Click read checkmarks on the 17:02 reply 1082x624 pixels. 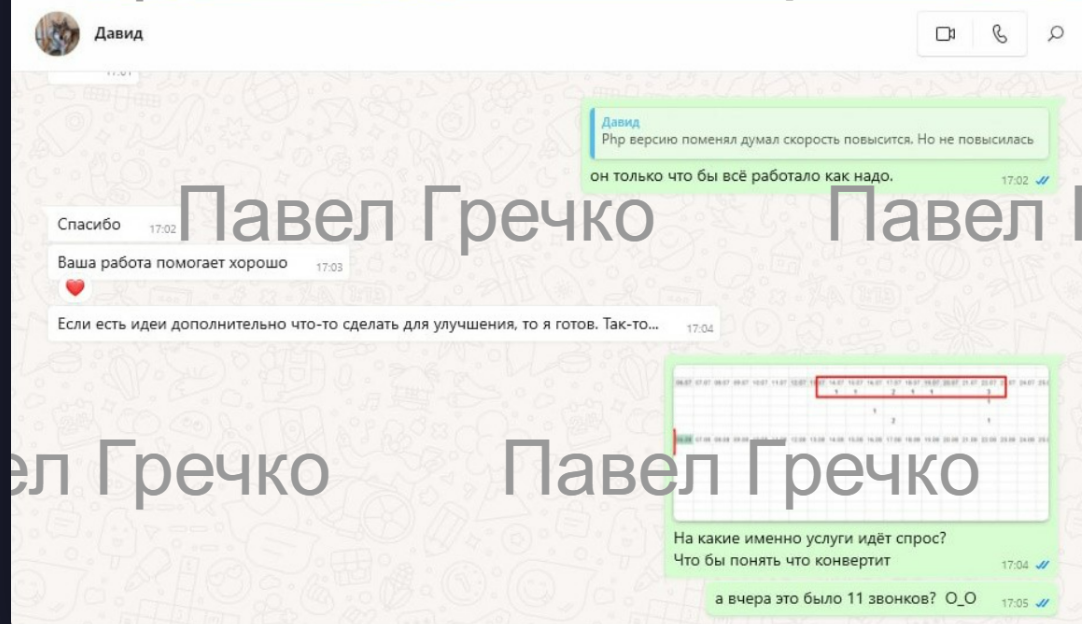(x=1043, y=180)
